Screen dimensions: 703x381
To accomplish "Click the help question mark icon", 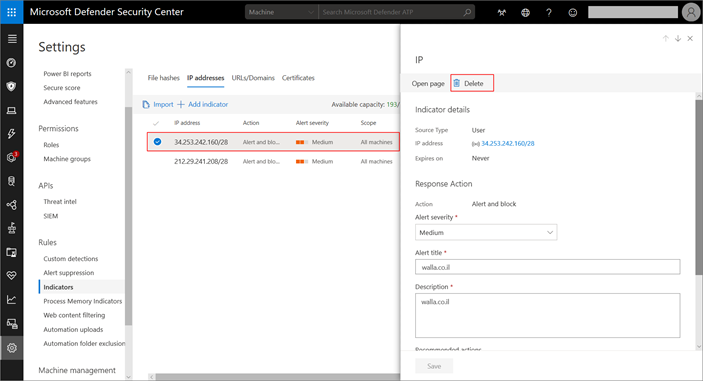I will (x=549, y=13).
